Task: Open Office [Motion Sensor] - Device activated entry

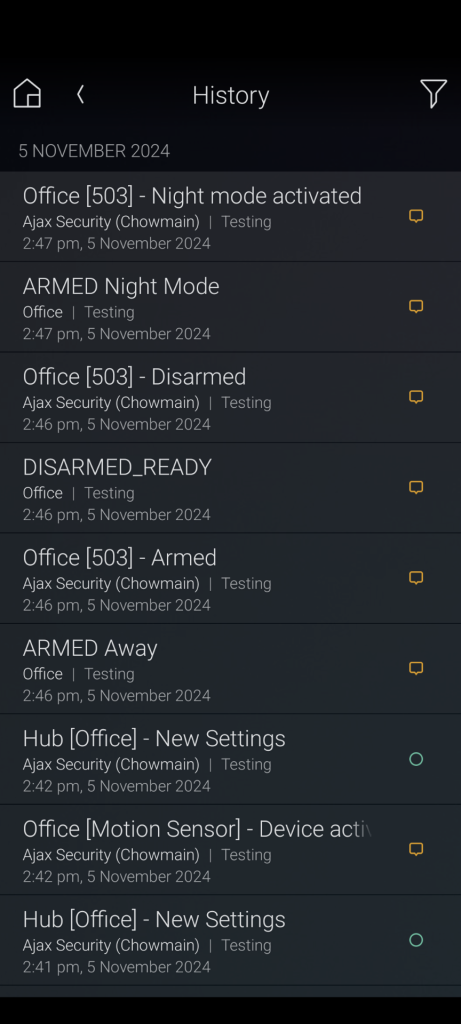Action: (x=230, y=850)
